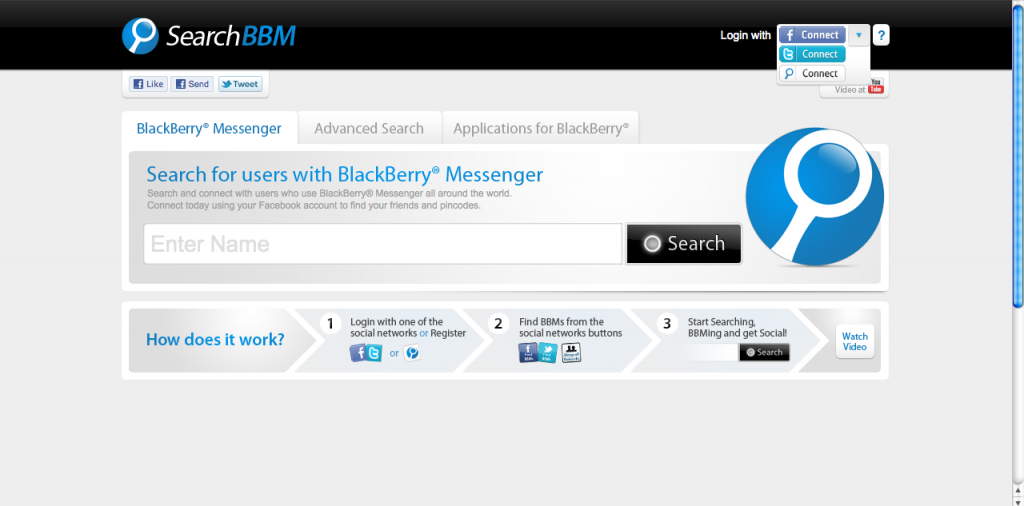Screen dimensions: 1024x506
Task: Click the Twitter icon in step 1
Action: pos(374,353)
